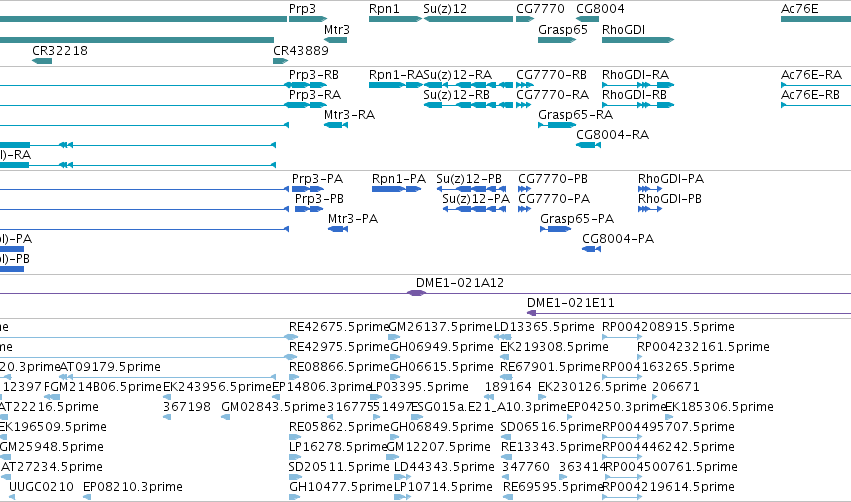Click EST RP004219614.5prime label

(669, 487)
